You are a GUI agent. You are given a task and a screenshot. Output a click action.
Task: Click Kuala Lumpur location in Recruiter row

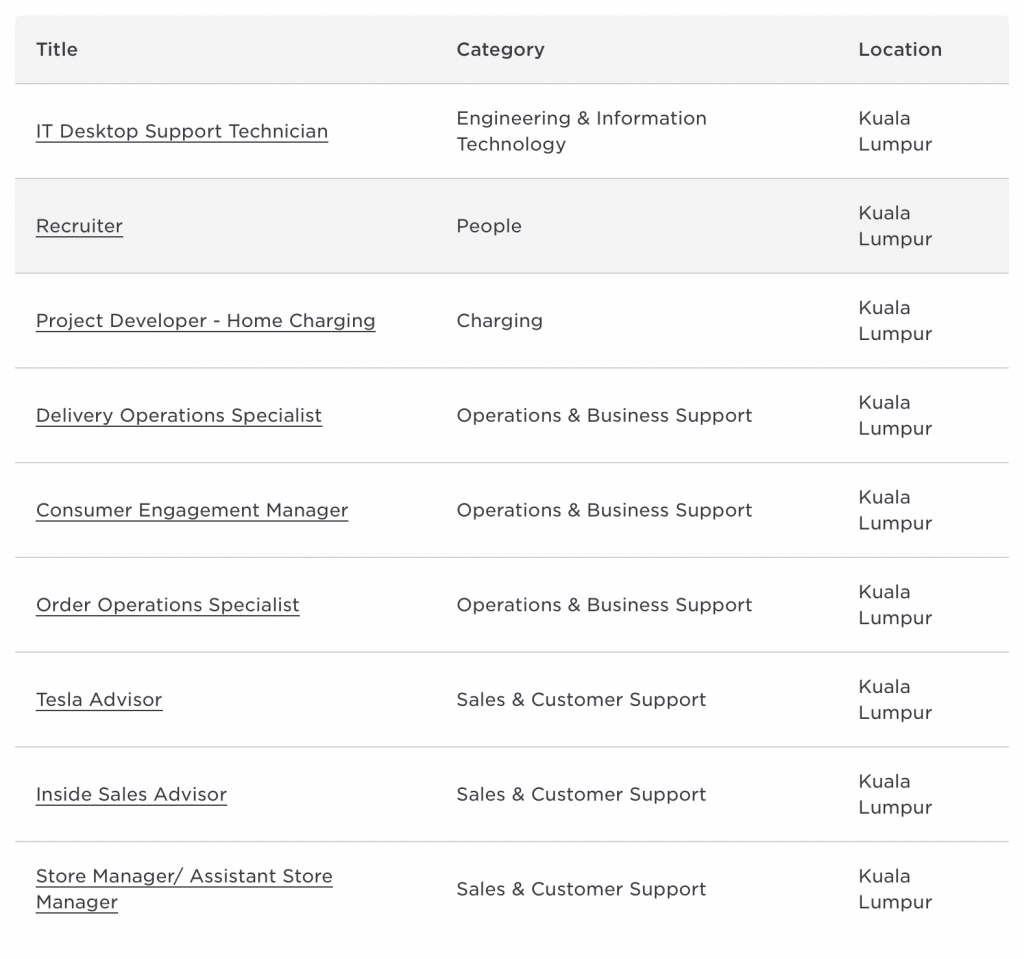pos(894,226)
